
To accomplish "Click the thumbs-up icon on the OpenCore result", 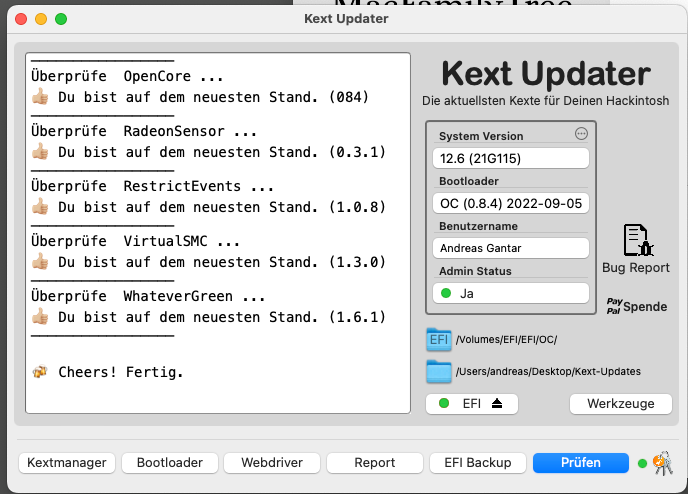I will pyautogui.click(x=40, y=97).
